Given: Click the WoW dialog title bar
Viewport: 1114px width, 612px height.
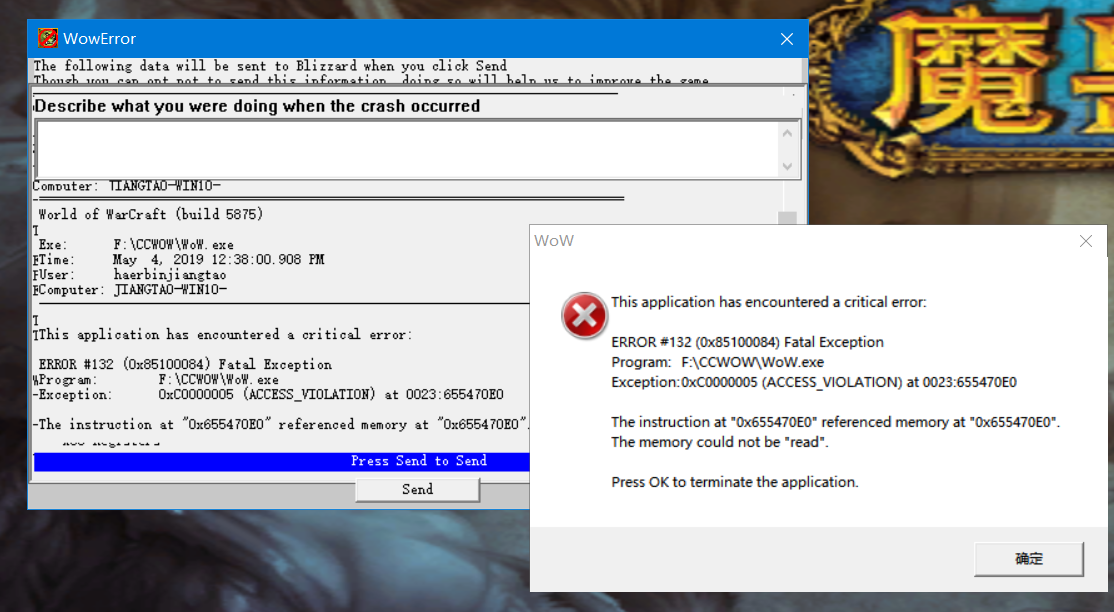Looking at the screenshot, I should (x=800, y=241).
